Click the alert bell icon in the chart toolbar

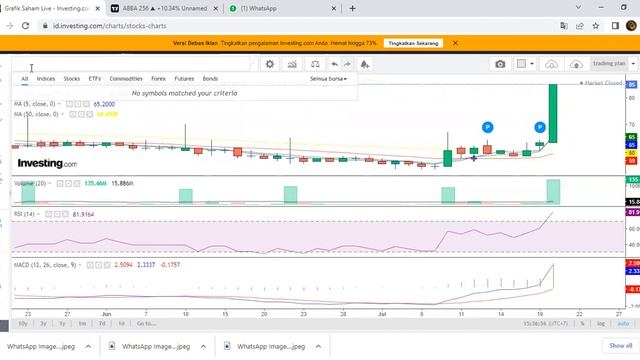pyautogui.click(x=364, y=64)
